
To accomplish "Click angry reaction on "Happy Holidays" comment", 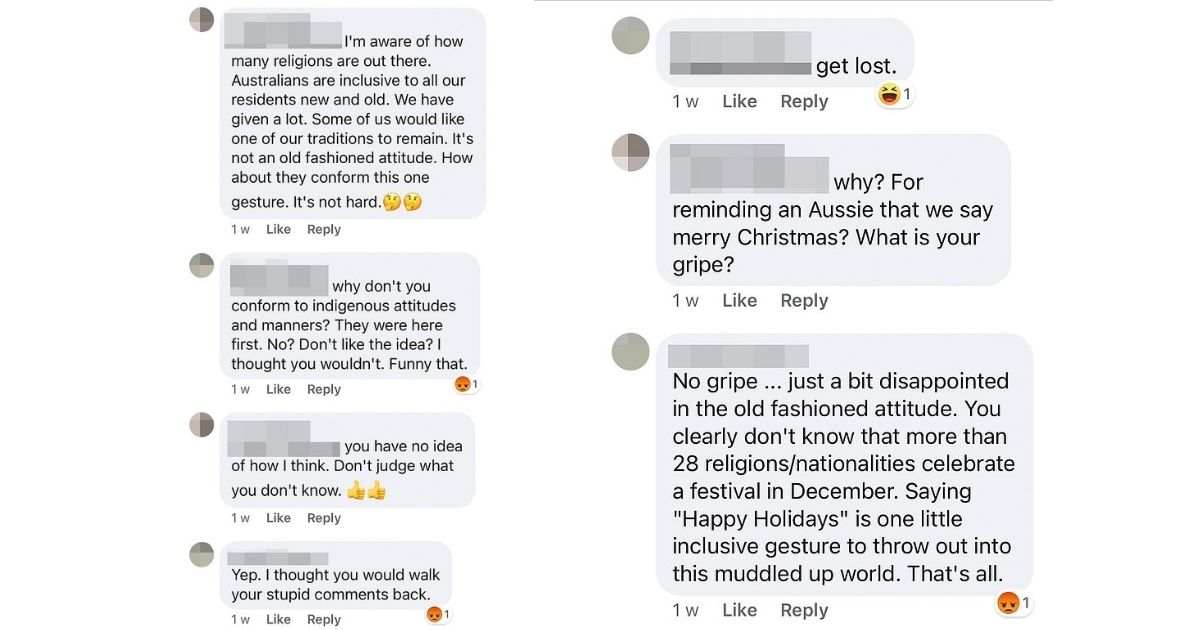I will pyautogui.click(x=1007, y=603).
